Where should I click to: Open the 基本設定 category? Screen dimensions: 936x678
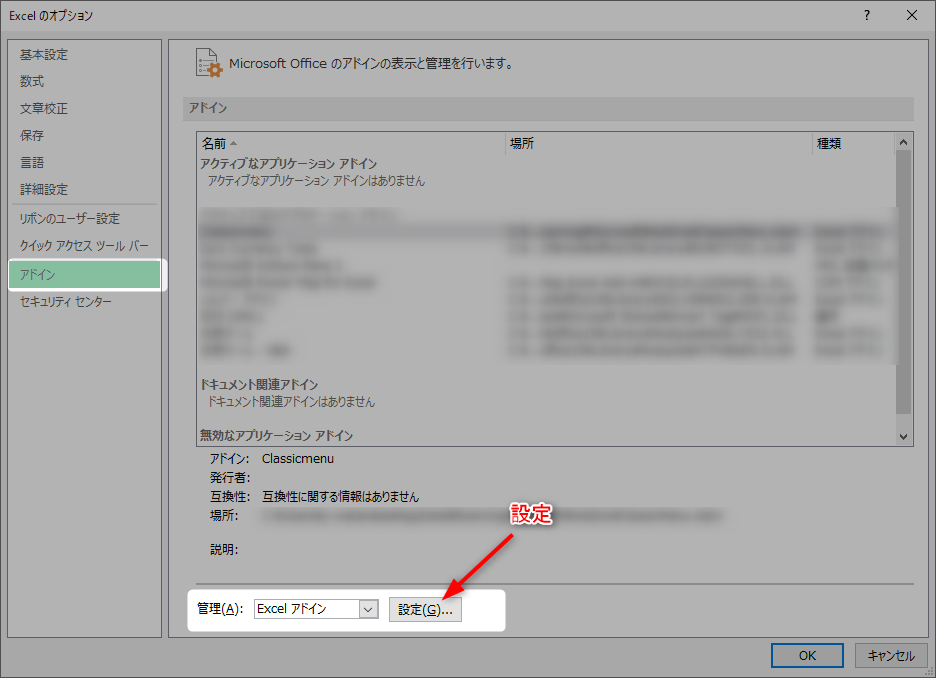tap(44, 54)
